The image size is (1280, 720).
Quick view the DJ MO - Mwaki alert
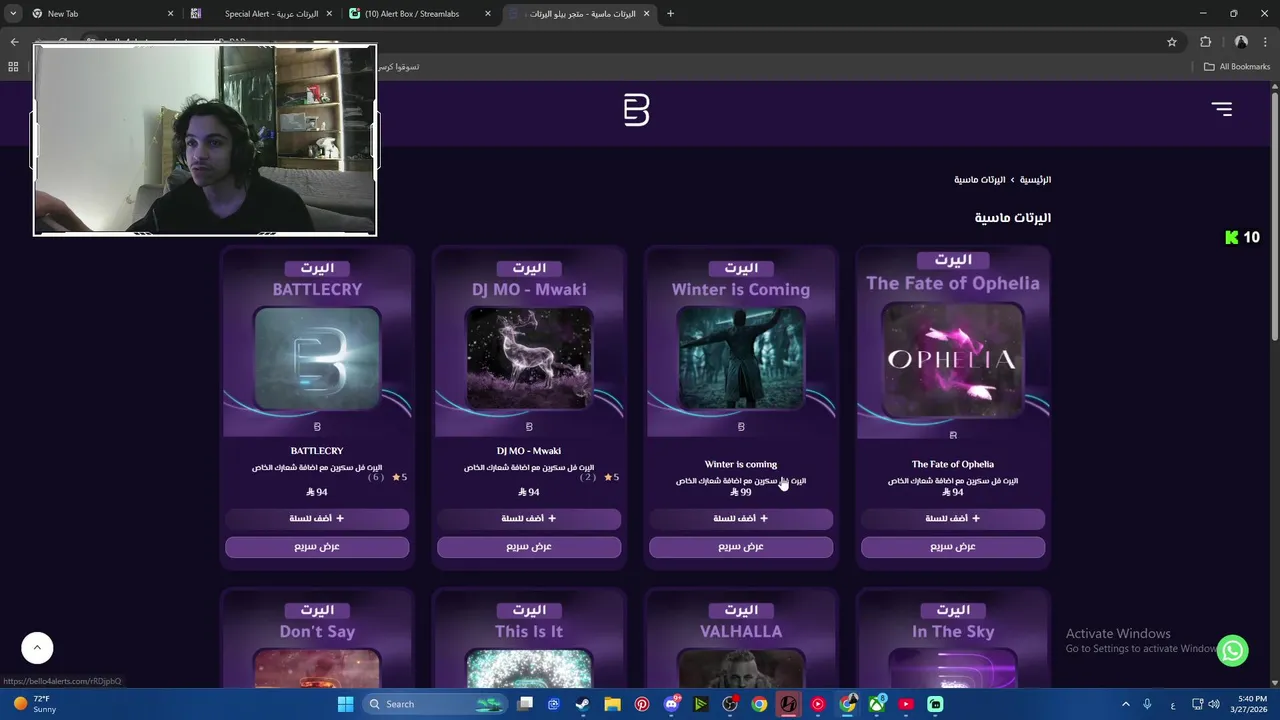click(529, 547)
